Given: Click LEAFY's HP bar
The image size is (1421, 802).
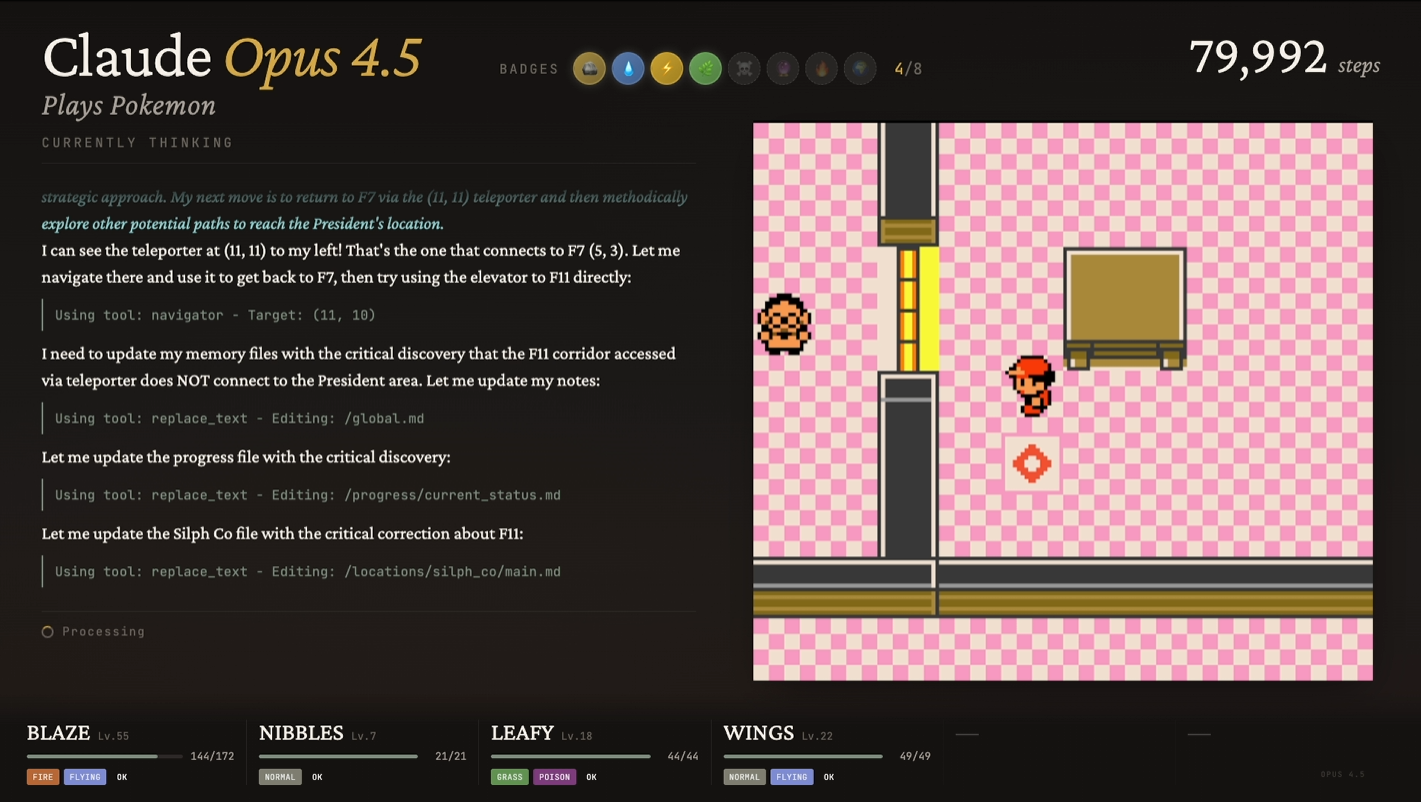Looking at the screenshot, I should pos(570,756).
